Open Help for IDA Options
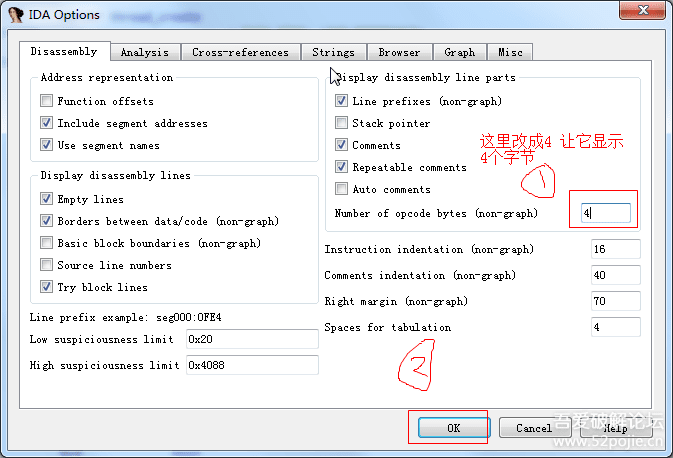673x458 pixels. (x=616, y=428)
